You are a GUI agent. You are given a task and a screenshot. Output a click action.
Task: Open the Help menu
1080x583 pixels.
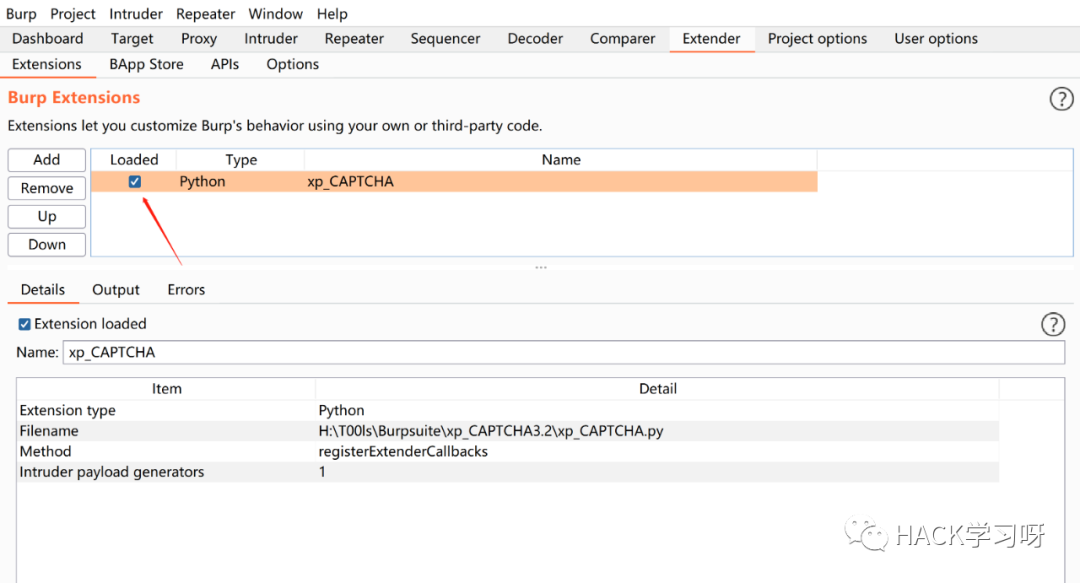coord(332,14)
